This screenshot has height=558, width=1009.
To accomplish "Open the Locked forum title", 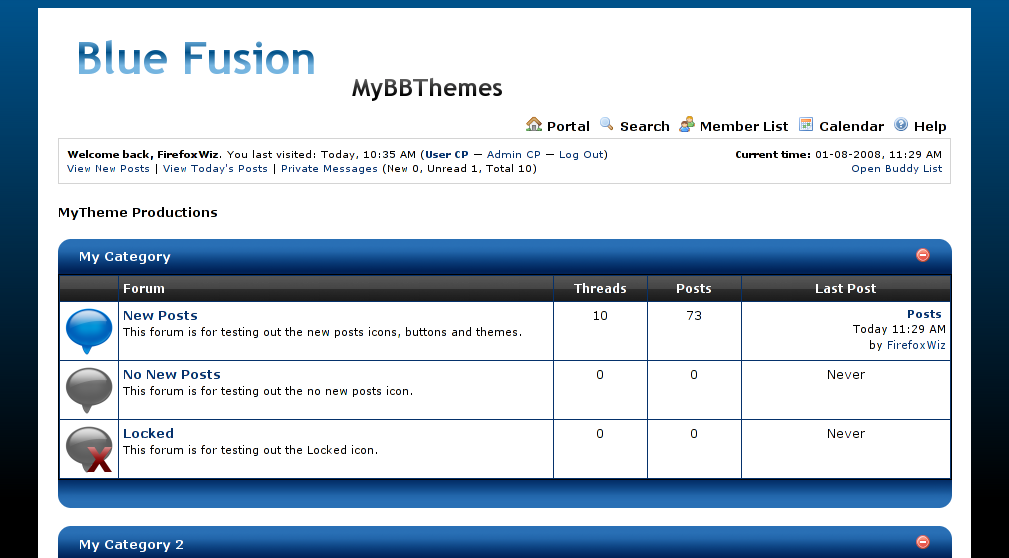I will (x=148, y=434).
